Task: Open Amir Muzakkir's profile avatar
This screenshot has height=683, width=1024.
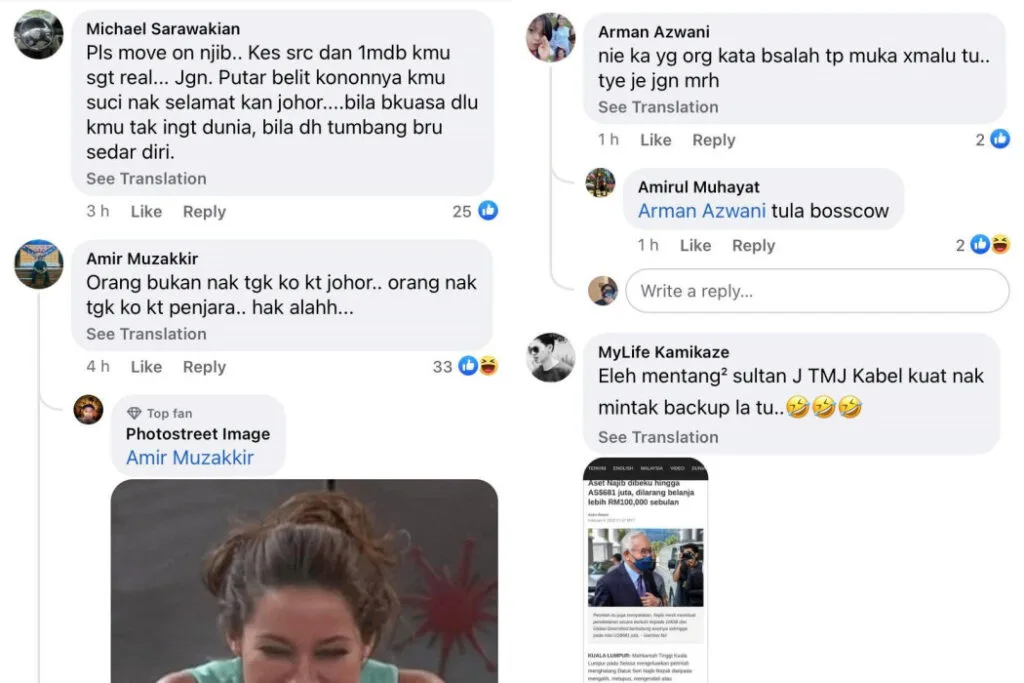Action: pyautogui.click(x=39, y=264)
